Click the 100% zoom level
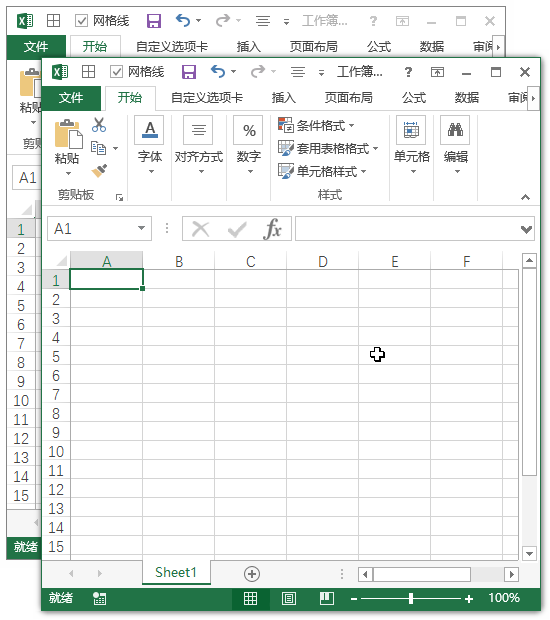This screenshot has width=550, height=620. point(504,597)
